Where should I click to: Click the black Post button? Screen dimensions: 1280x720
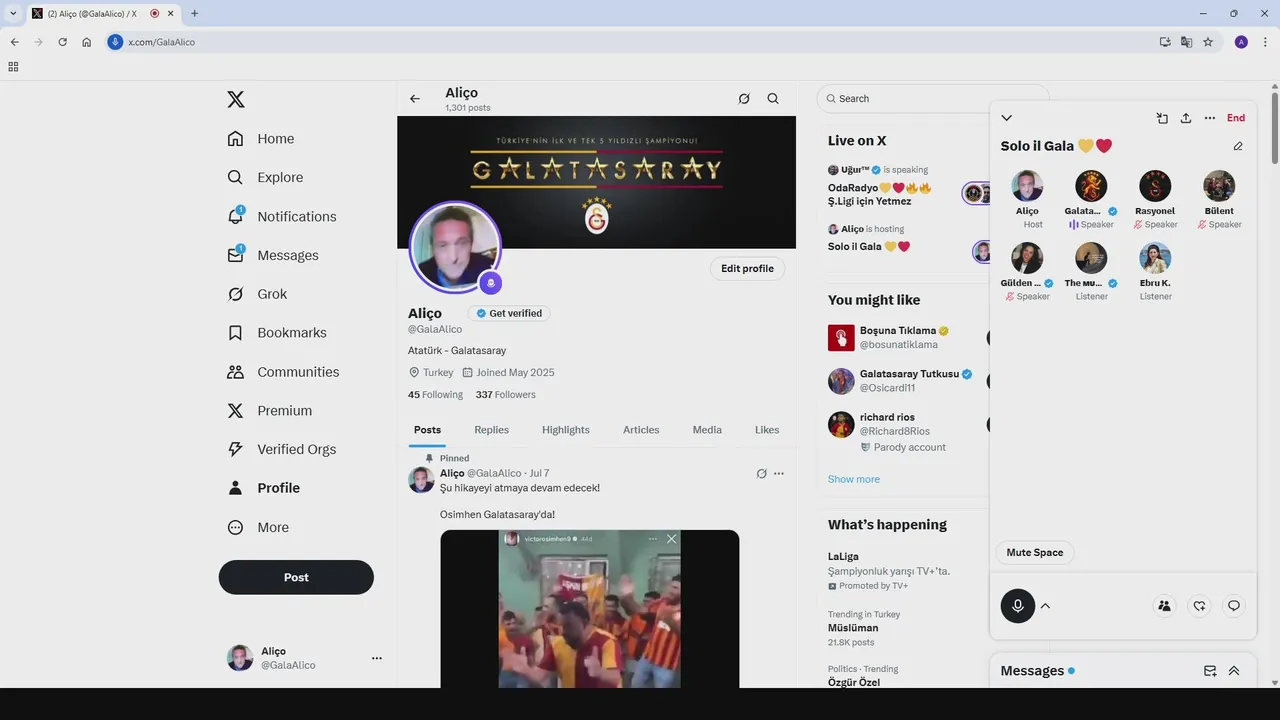point(296,577)
